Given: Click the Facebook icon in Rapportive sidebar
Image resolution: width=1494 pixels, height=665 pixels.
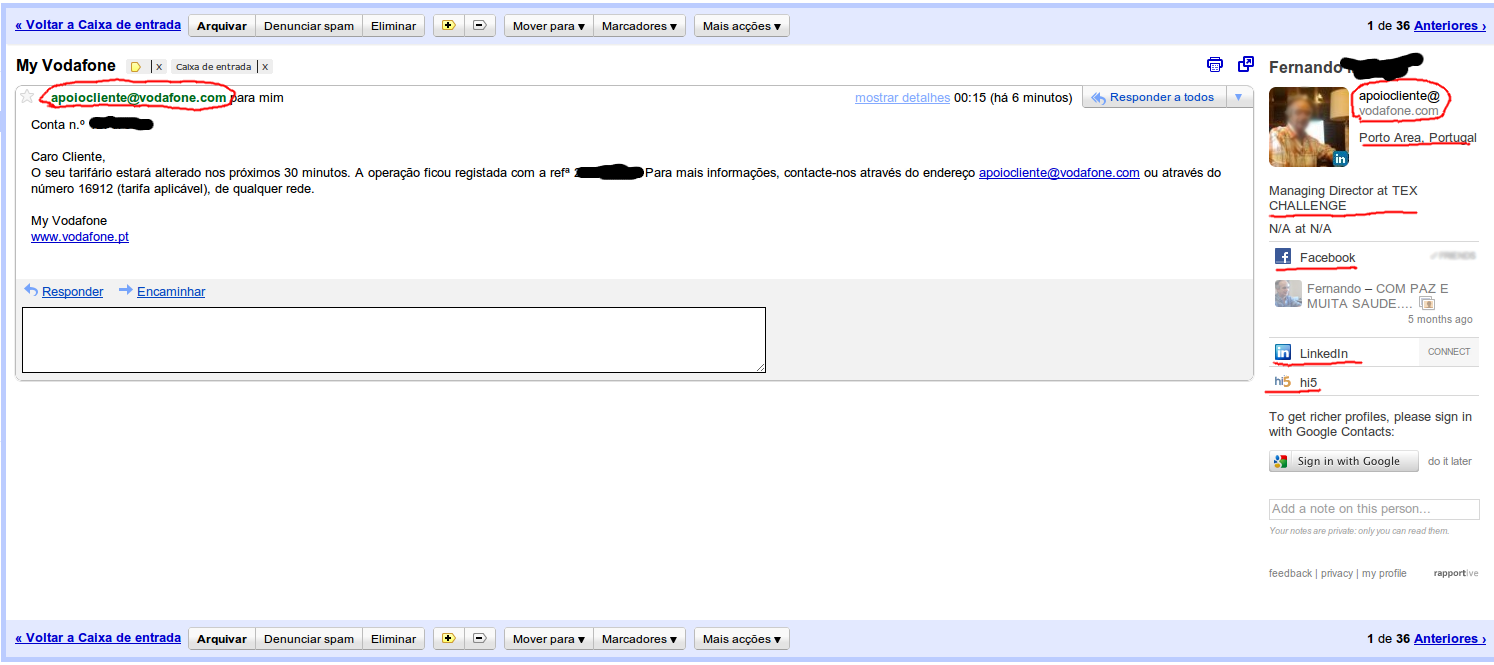Looking at the screenshot, I should pos(1283,257).
